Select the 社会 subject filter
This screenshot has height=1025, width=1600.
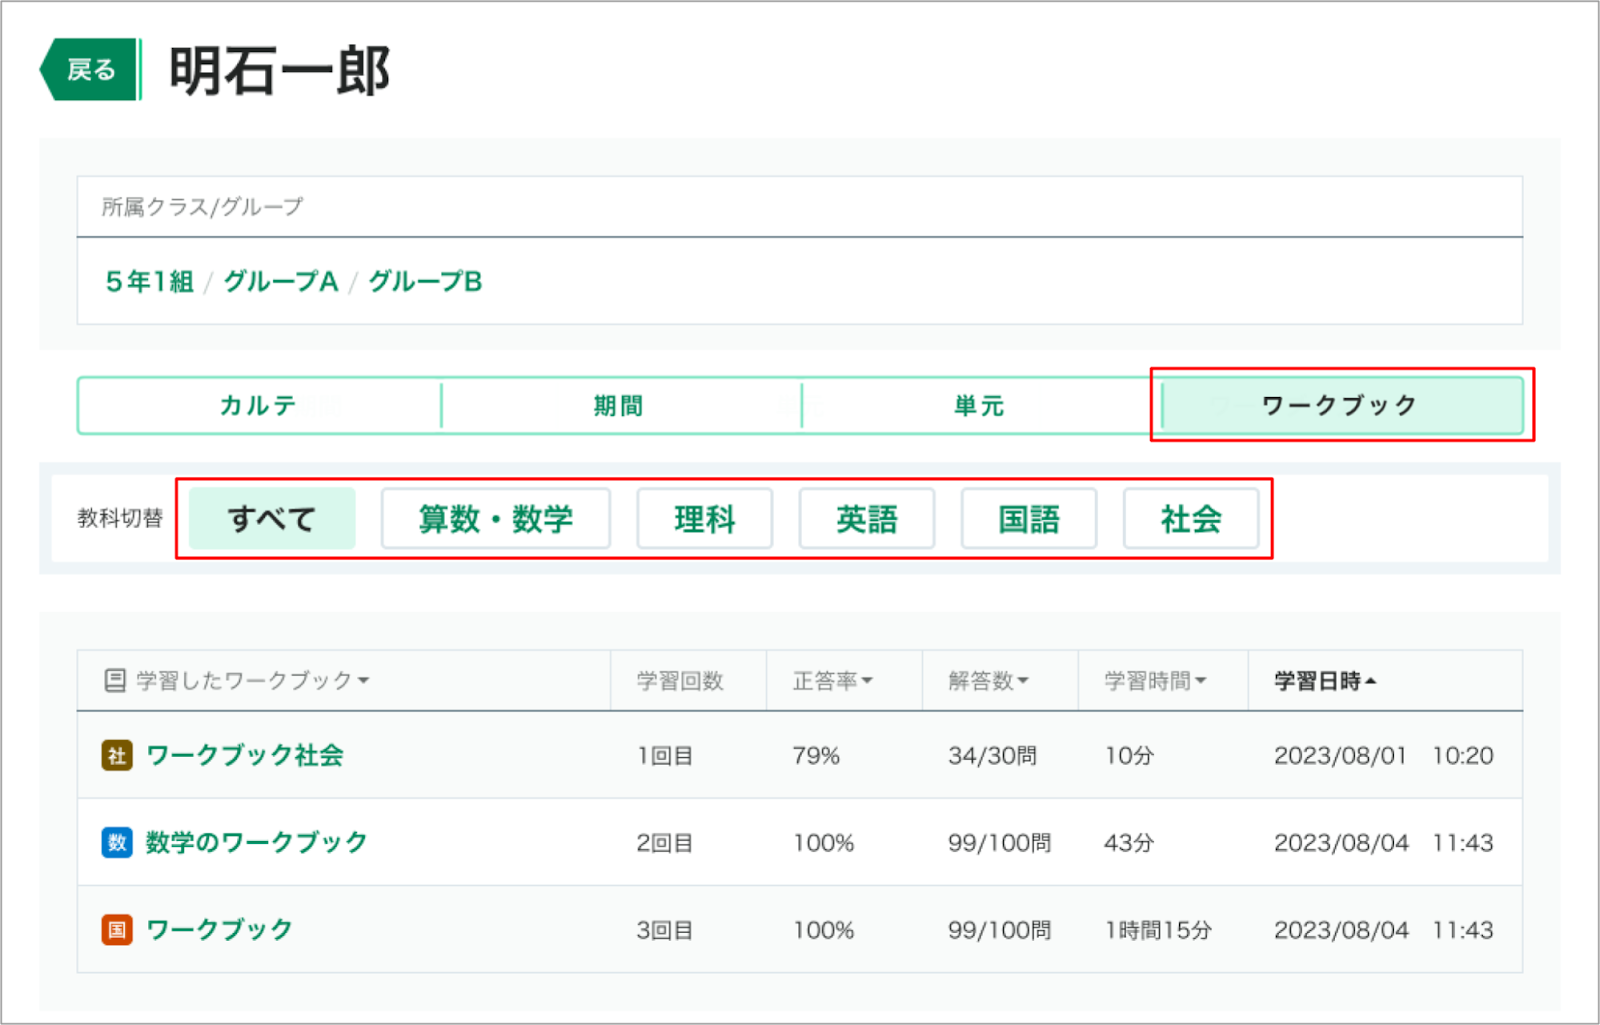point(1191,519)
